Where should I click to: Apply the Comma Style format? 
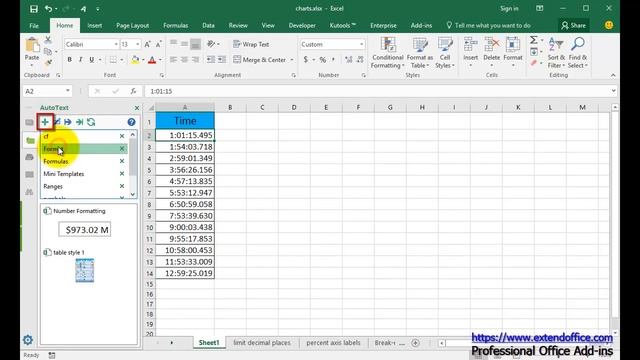333,60
